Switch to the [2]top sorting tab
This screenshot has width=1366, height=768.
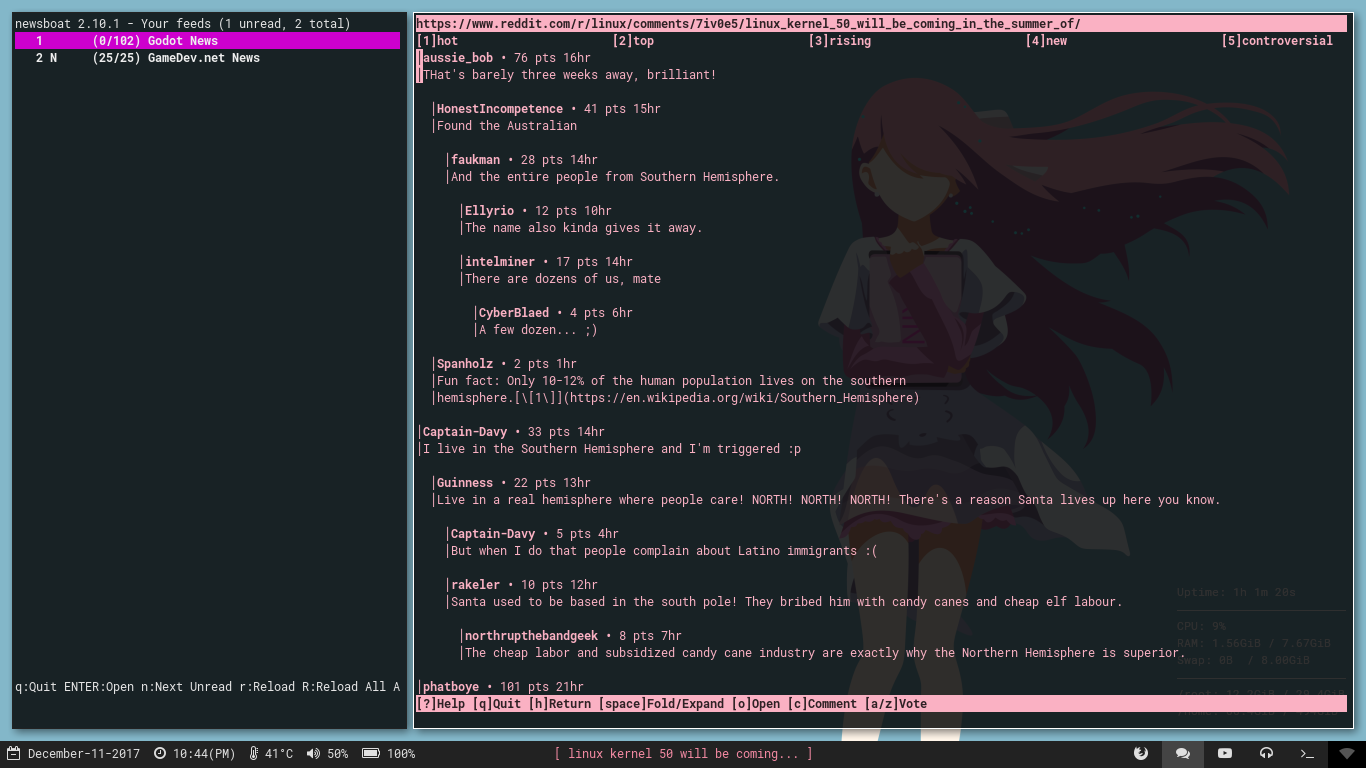633,41
